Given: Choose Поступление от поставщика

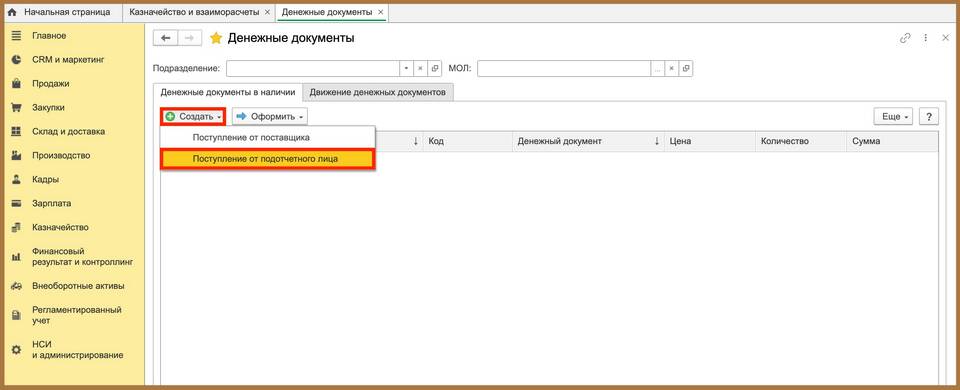Looking at the screenshot, I should point(267,137).
